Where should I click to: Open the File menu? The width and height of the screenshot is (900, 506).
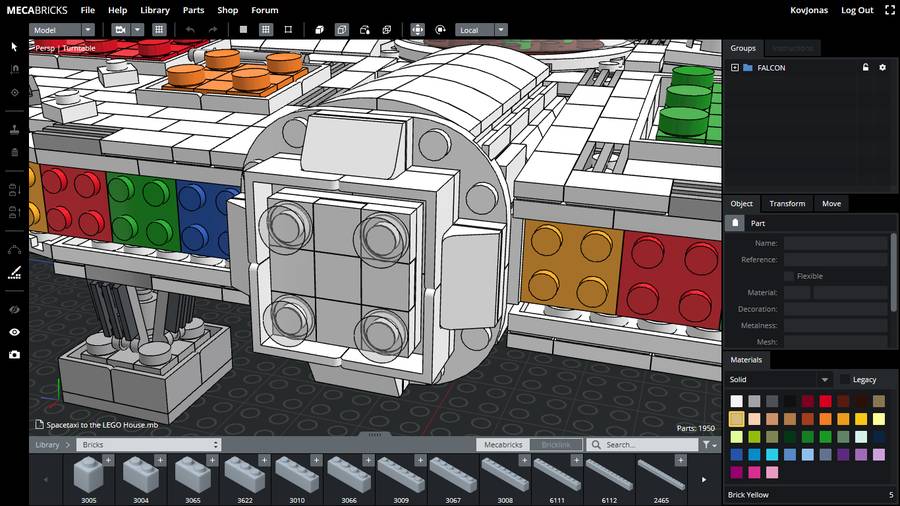pos(88,10)
